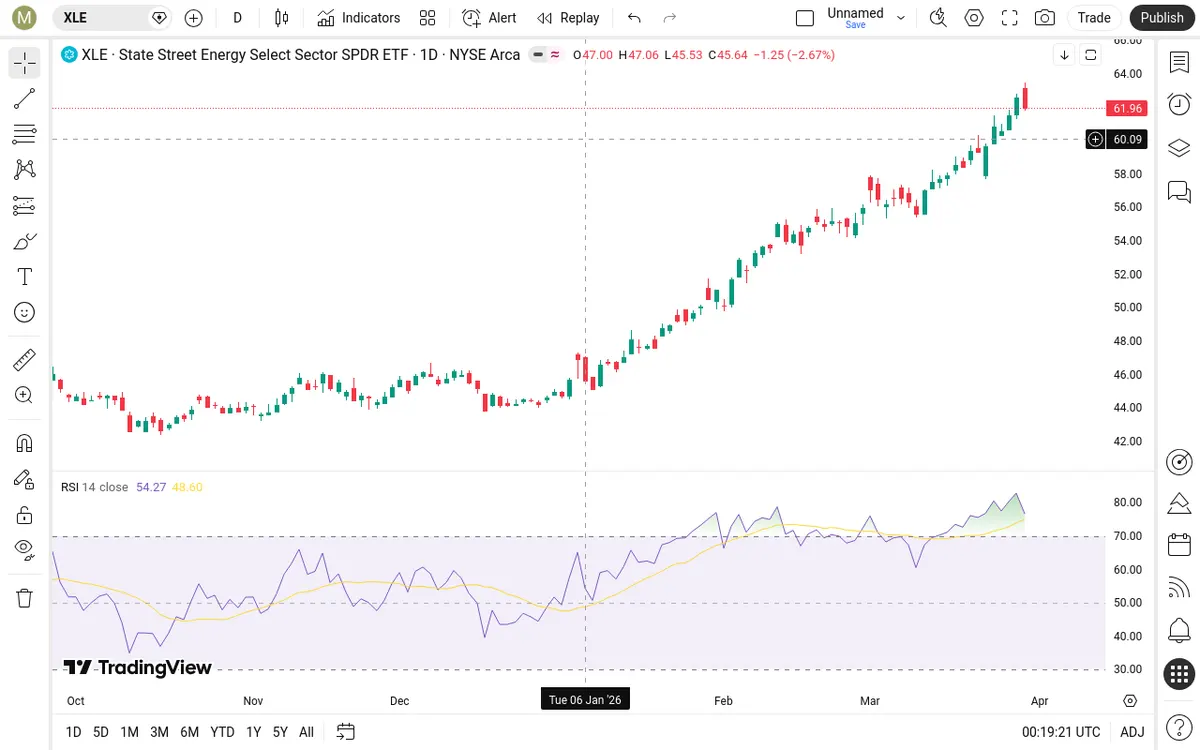Open the apps grid menu

coord(1179,674)
